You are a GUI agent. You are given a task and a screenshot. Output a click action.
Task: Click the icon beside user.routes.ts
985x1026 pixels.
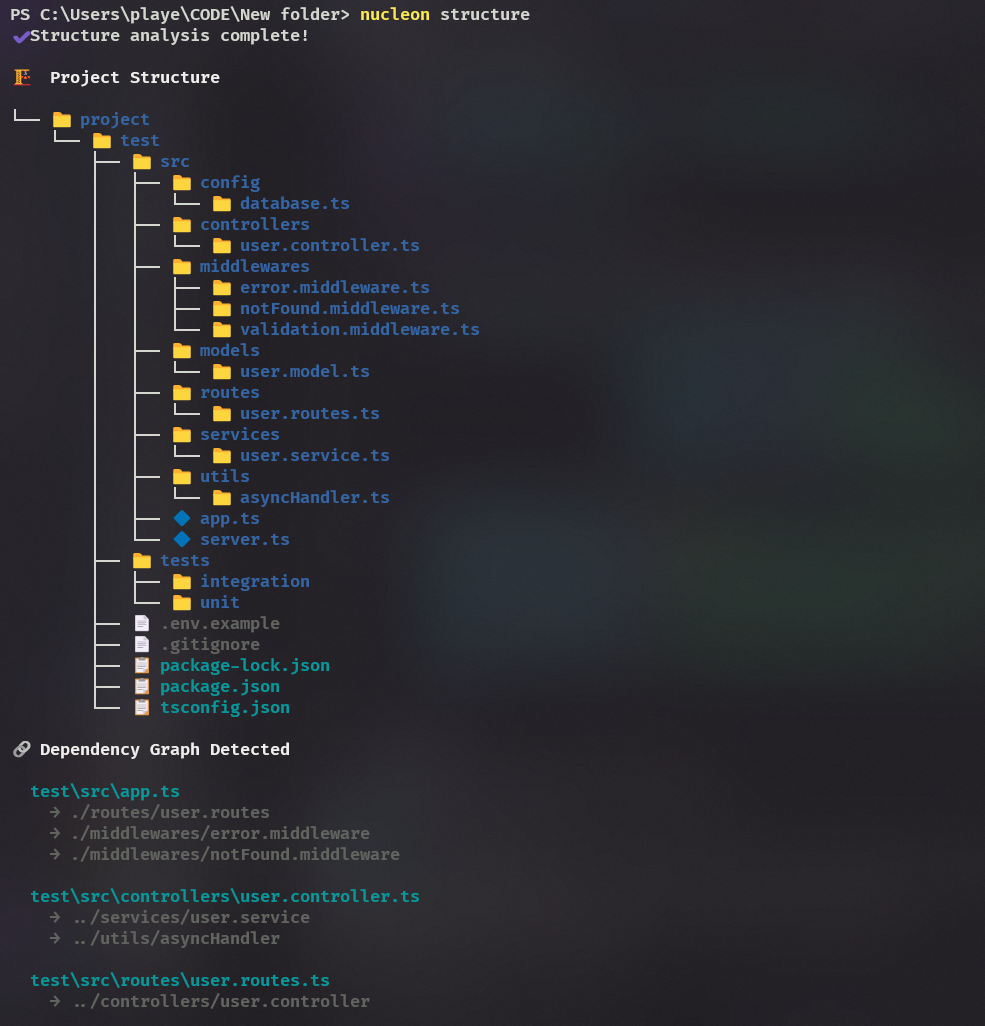(221, 414)
